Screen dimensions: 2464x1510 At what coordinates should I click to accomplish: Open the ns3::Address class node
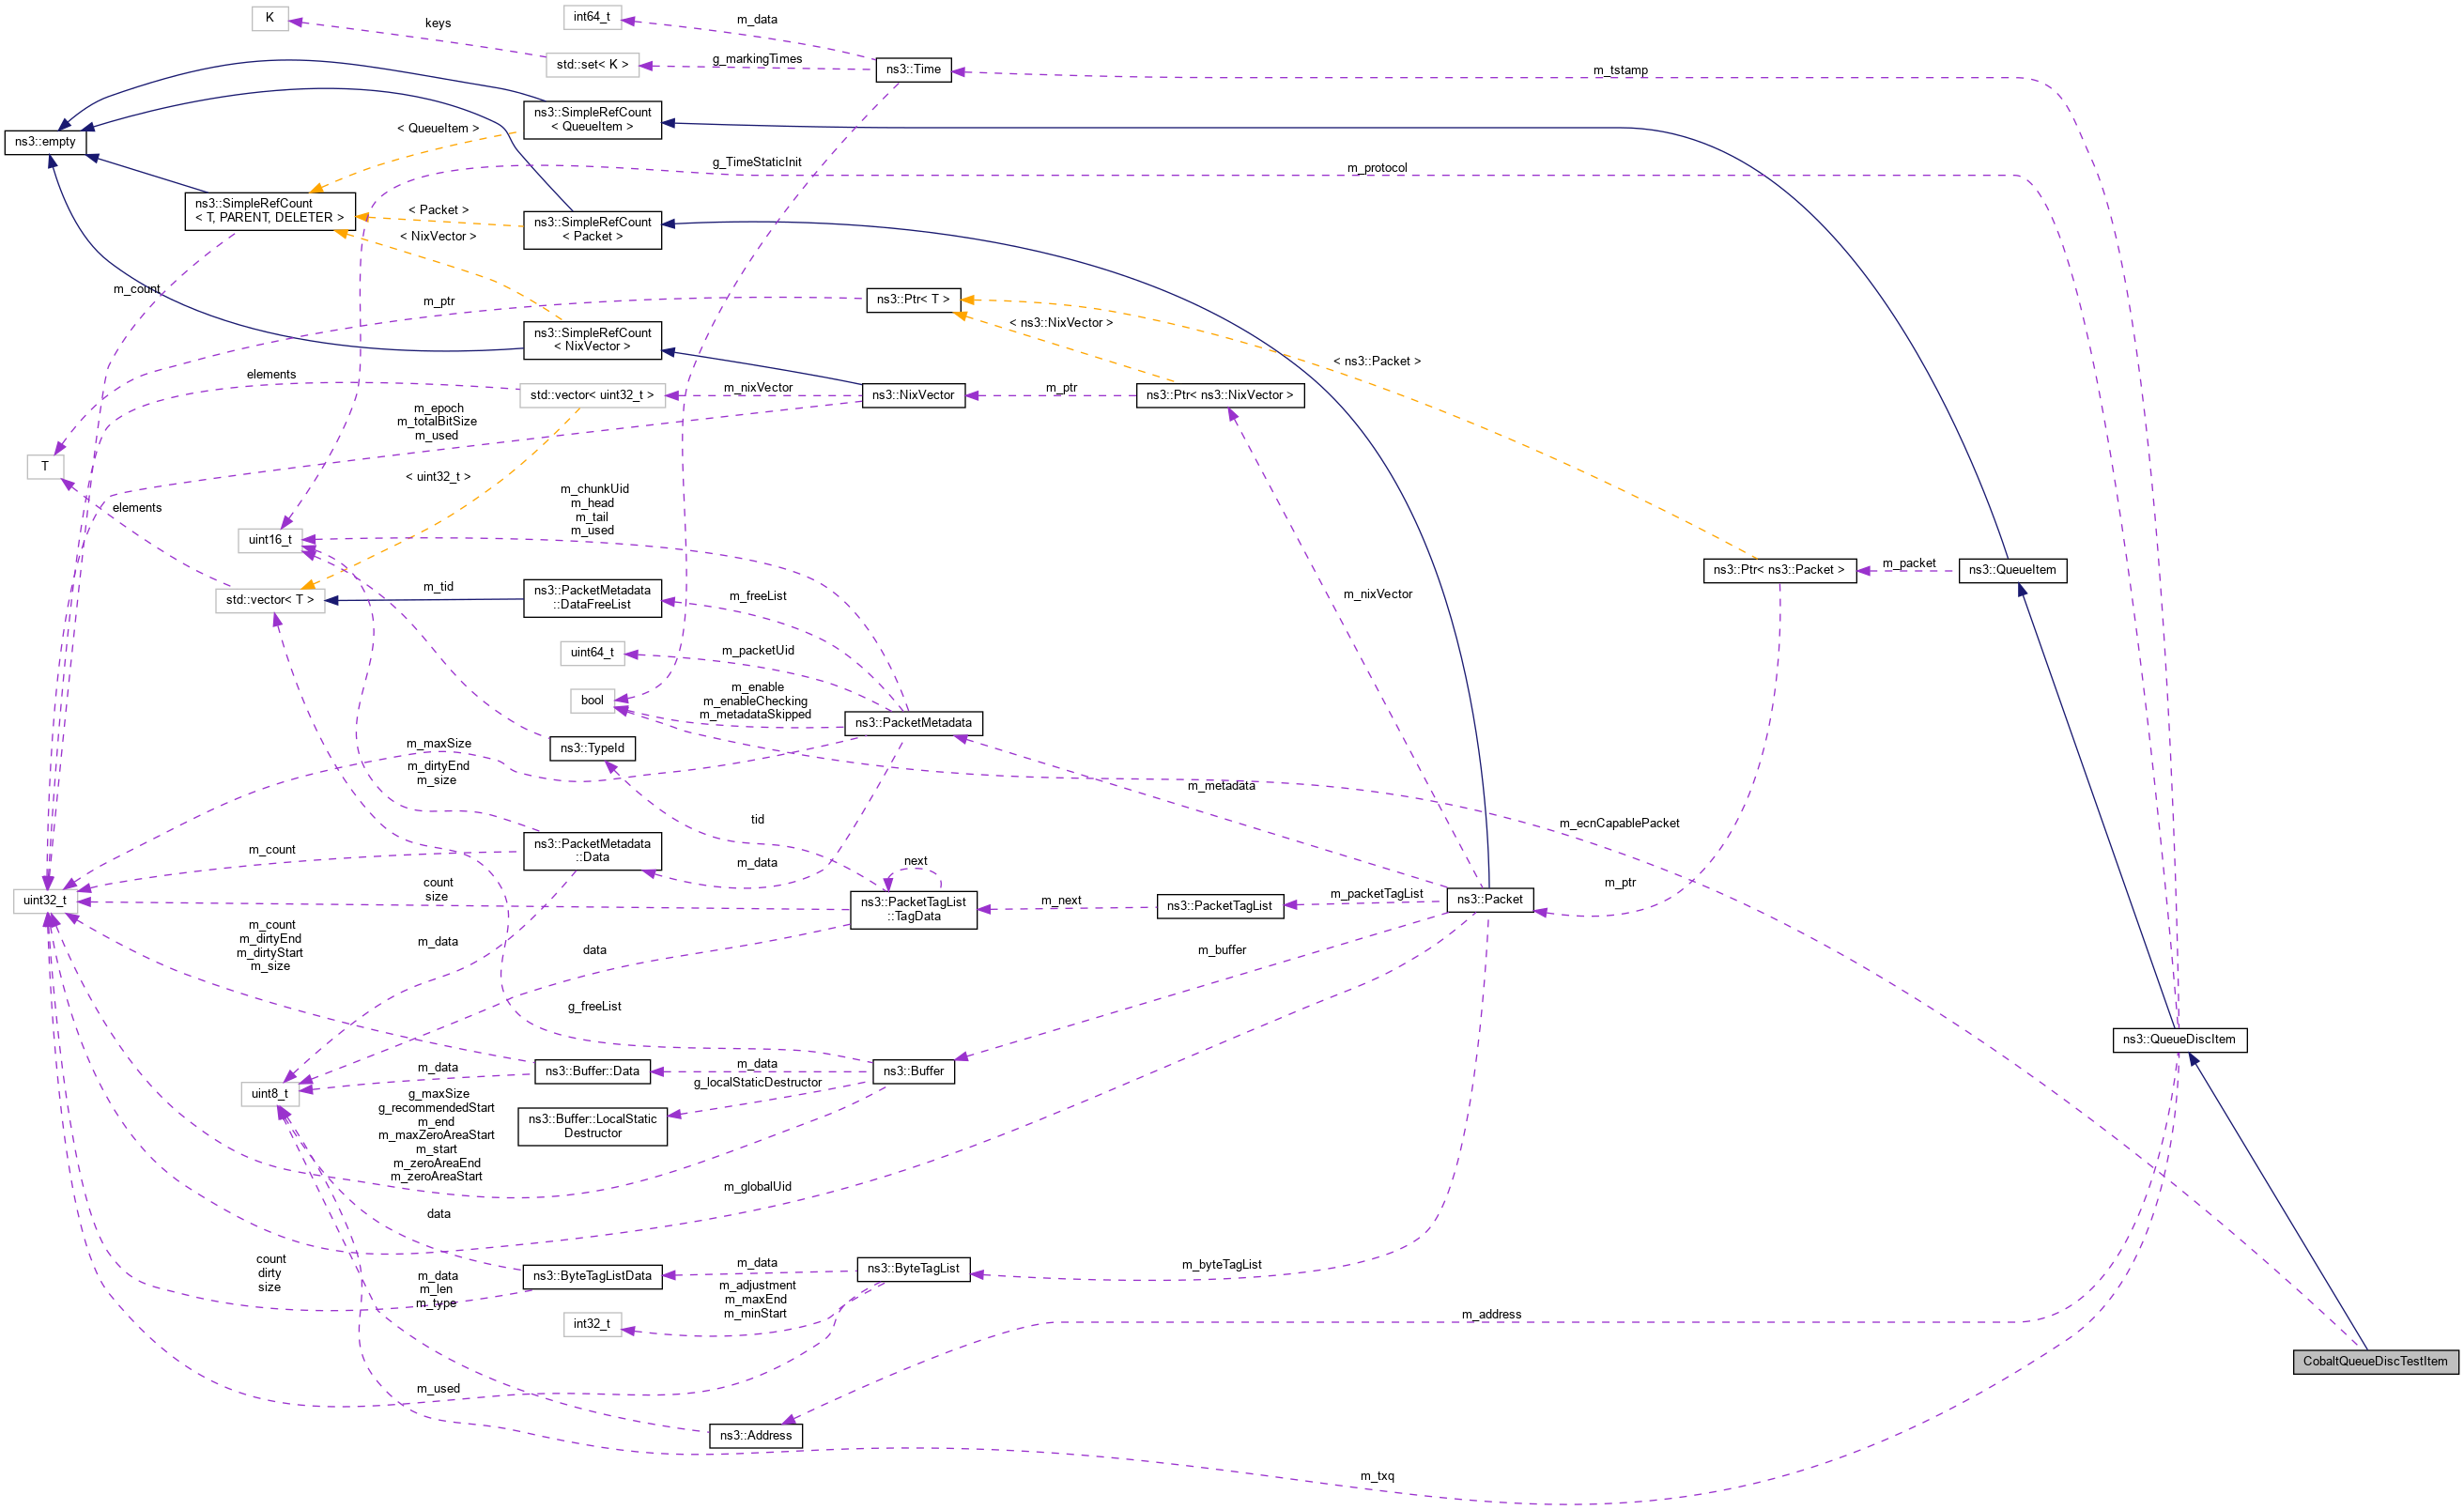coord(756,1435)
